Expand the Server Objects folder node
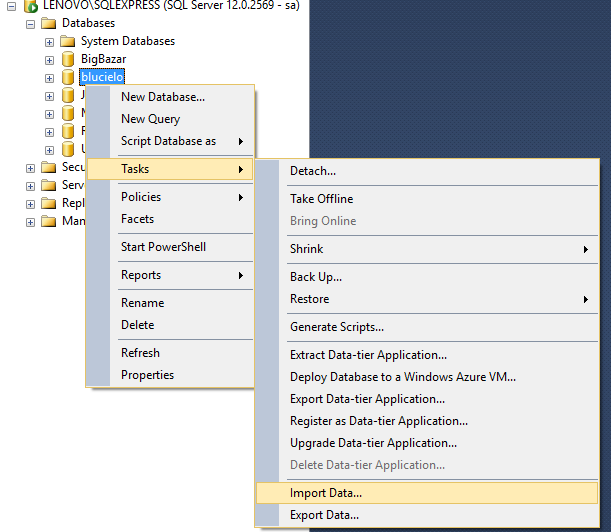611x532 pixels. 30,186
